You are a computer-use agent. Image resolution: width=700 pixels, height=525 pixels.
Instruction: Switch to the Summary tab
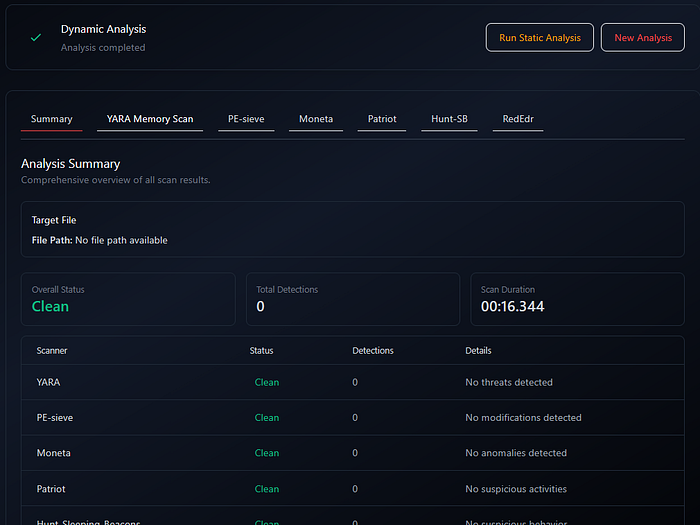click(51, 119)
